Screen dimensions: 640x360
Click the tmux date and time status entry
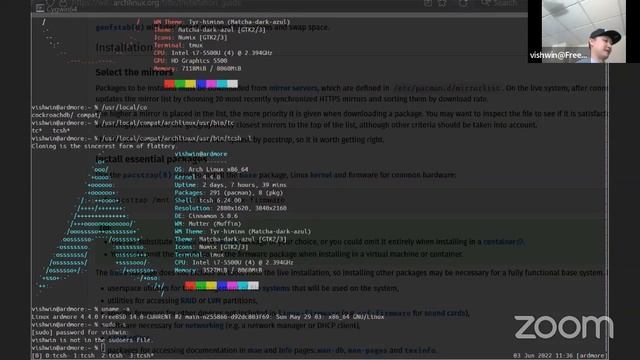pyautogui.click(x=543, y=356)
